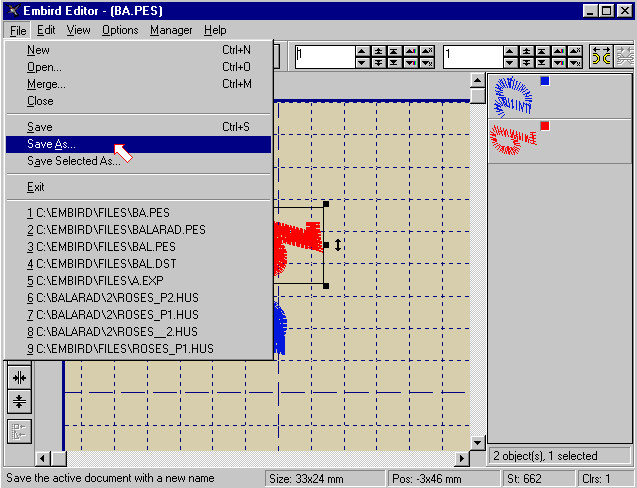Click the down-arrow with color stripe in the first group
The width and height of the screenshot is (637, 488).
[411, 63]
